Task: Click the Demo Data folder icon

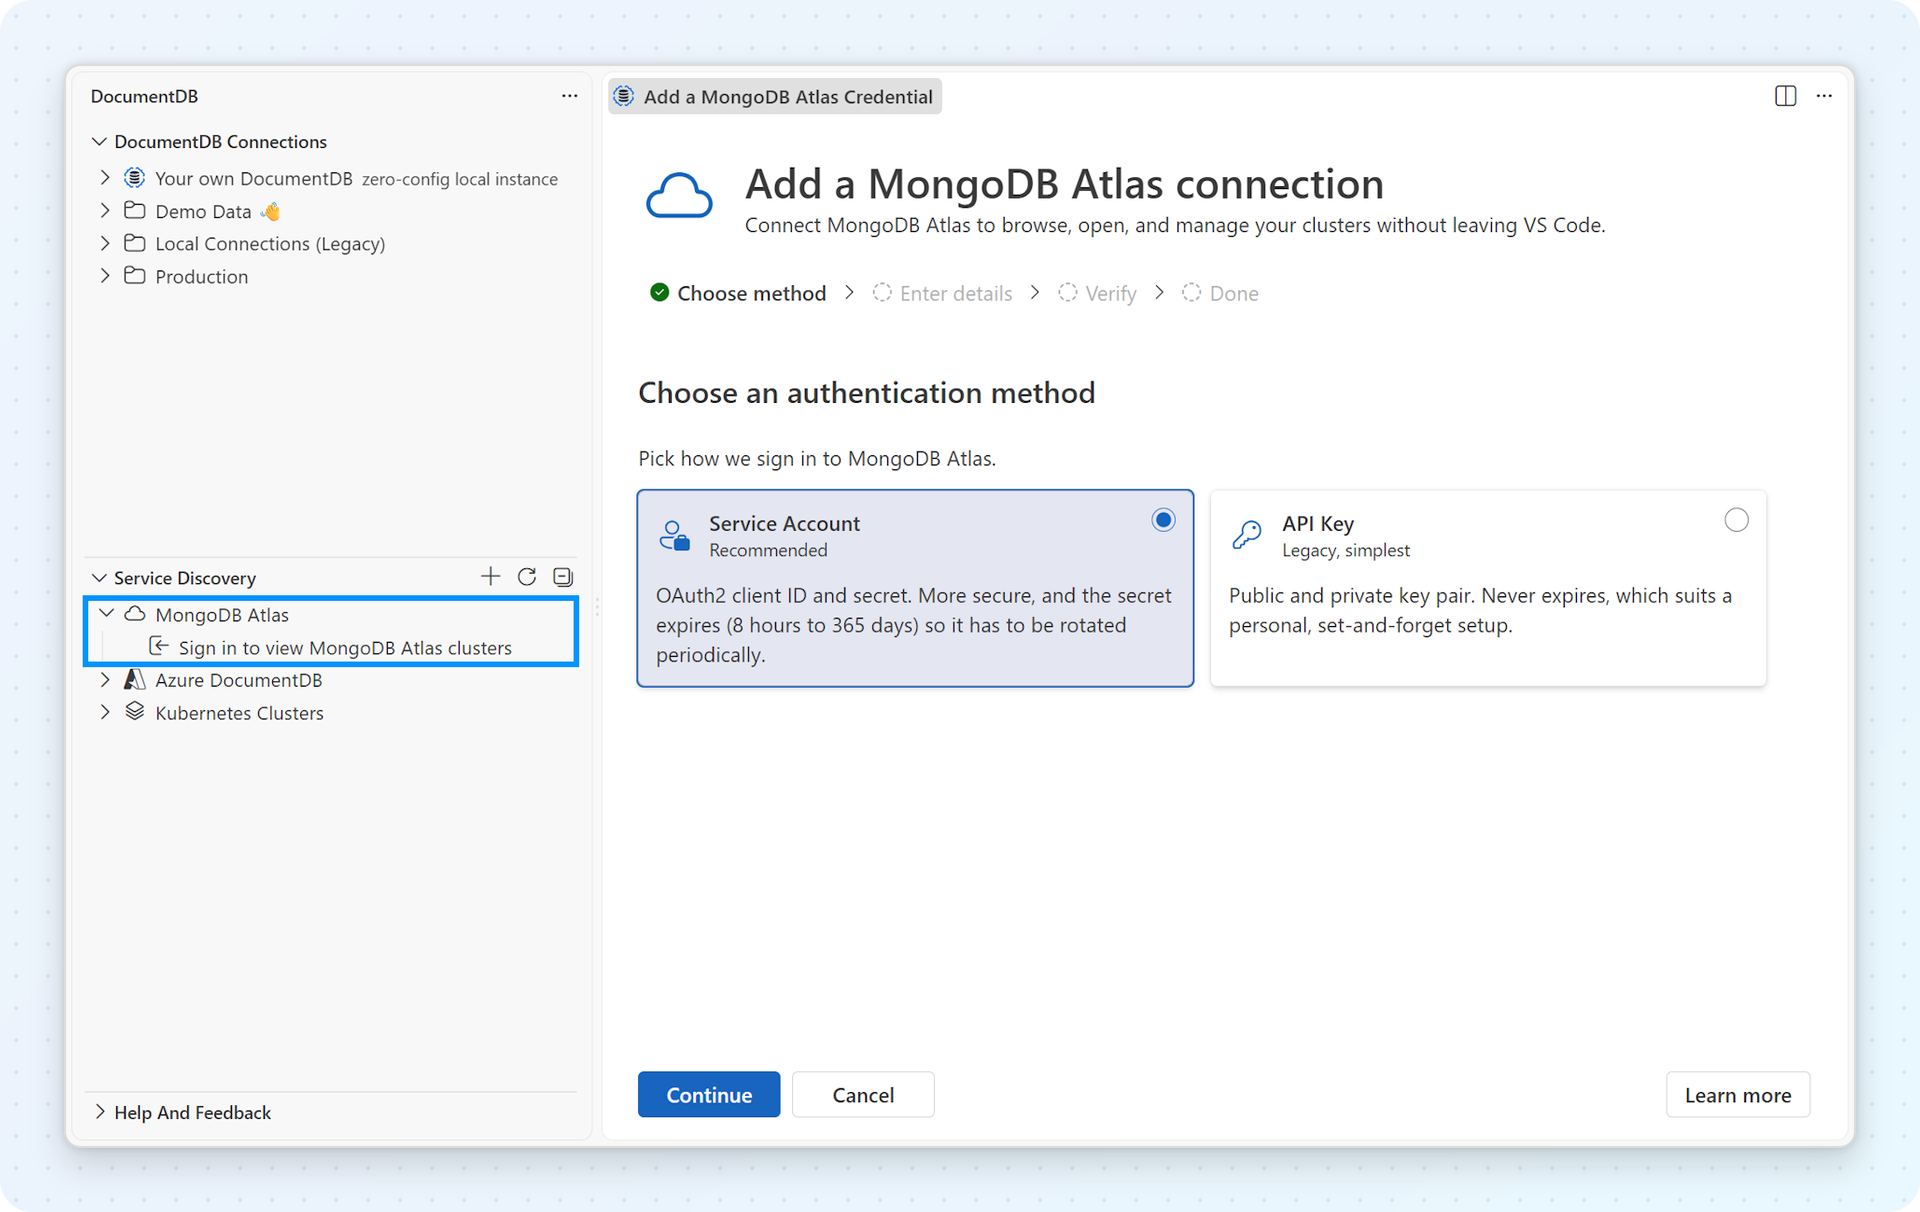Action: (135, 211)
